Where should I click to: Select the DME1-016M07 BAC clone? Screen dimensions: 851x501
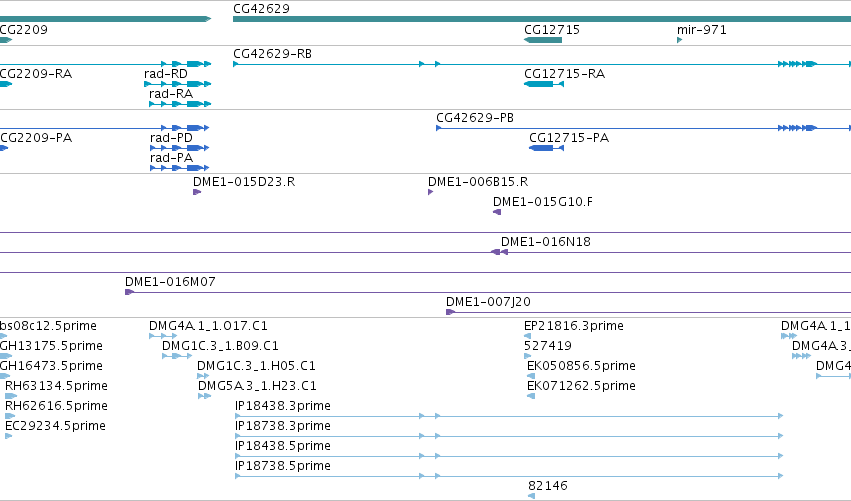click(x=488, y=292)
